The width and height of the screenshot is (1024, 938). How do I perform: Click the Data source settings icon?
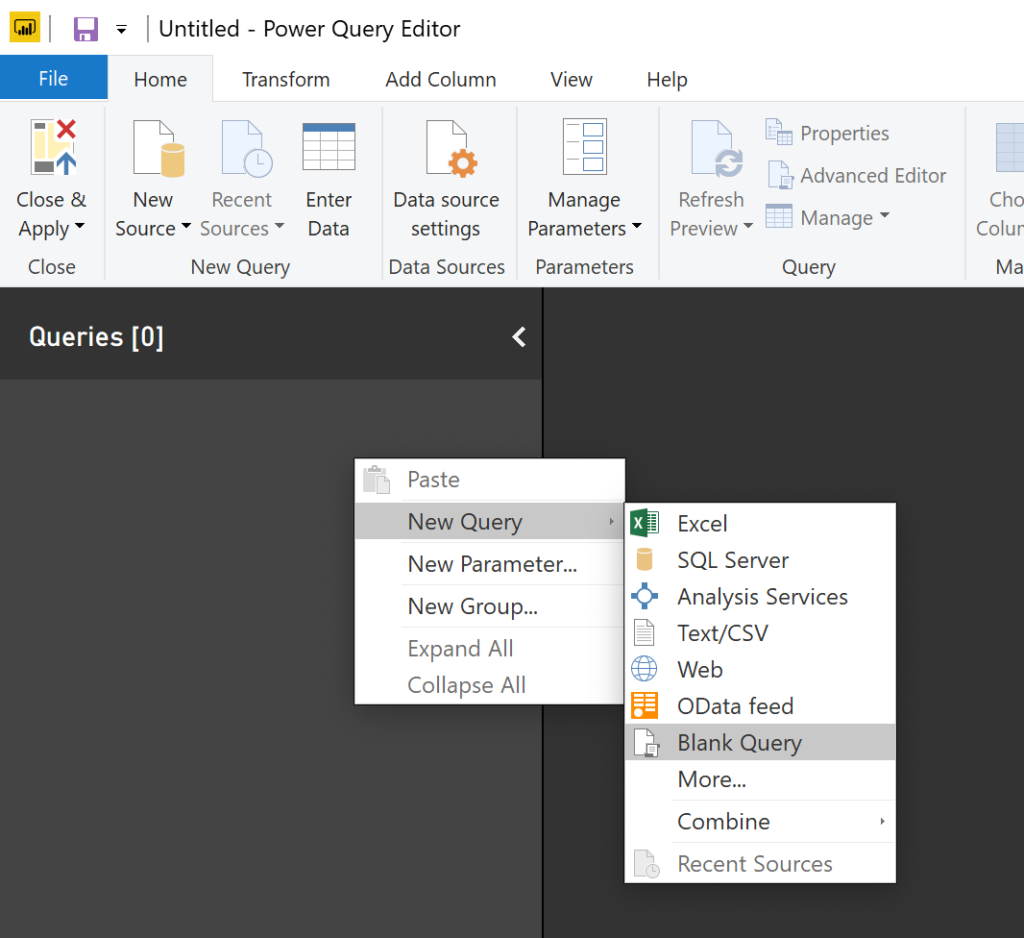click(446, 175)
